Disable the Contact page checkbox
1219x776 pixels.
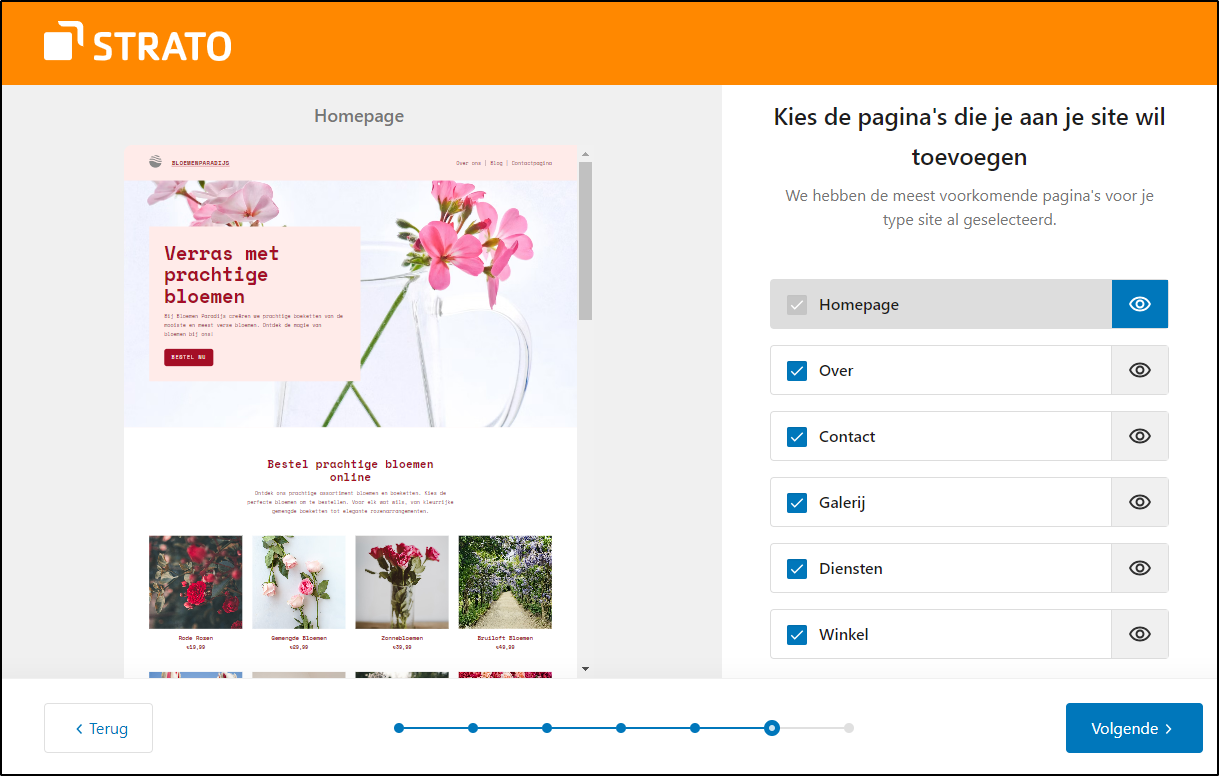(797, 436)
